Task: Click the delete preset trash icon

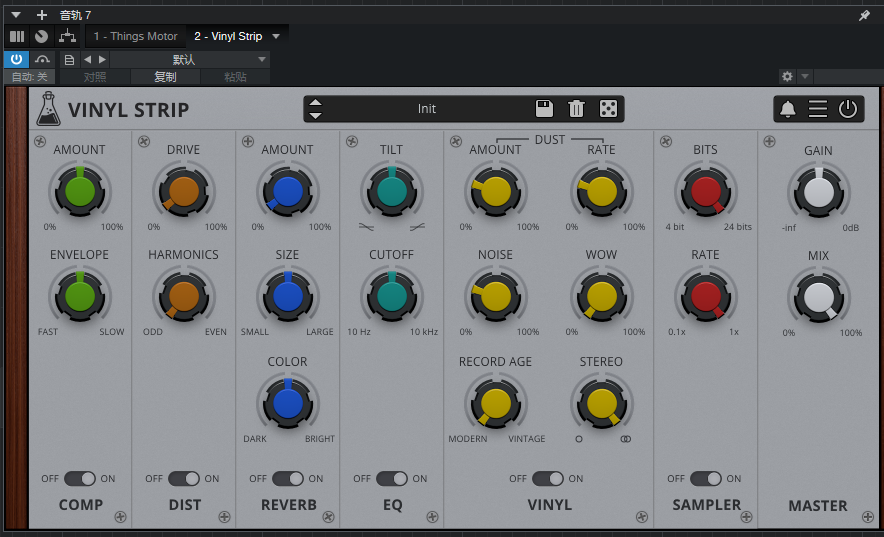Action: [x=576, y=108]
